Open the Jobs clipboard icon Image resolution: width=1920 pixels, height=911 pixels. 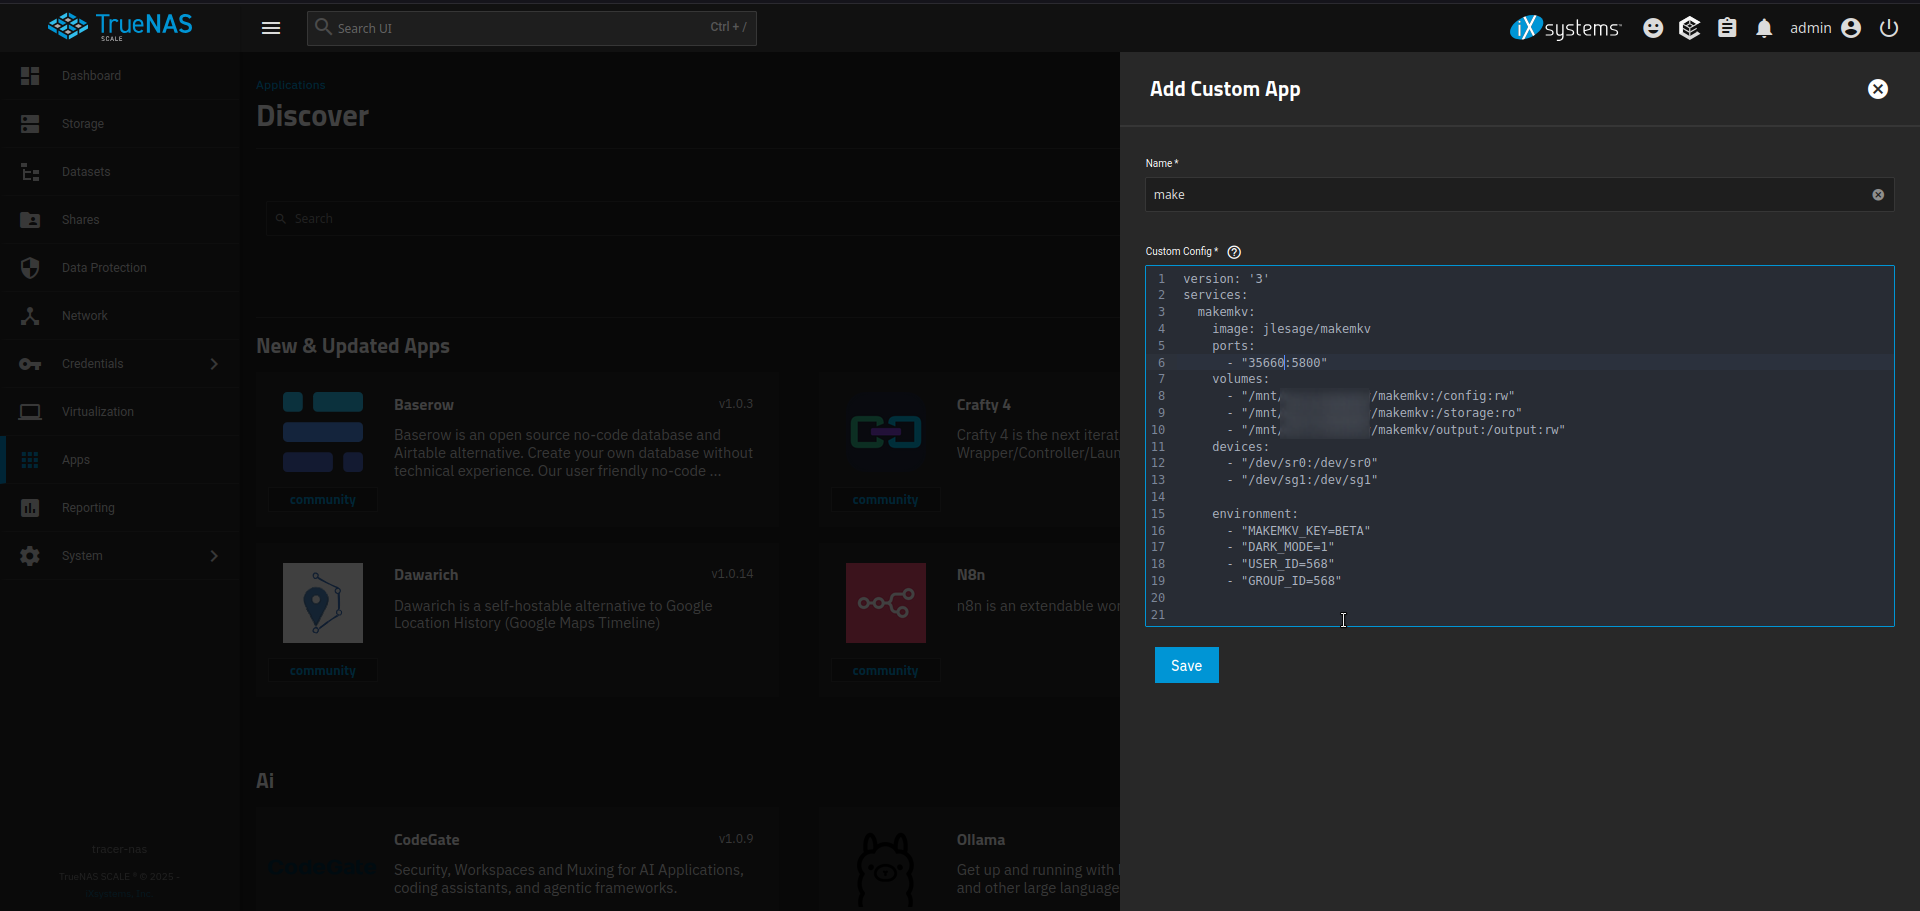coord(1727,28)
